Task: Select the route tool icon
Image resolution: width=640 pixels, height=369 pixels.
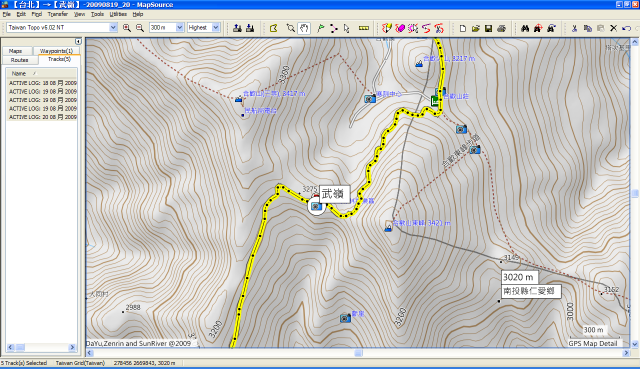Action: coord(334,28)
